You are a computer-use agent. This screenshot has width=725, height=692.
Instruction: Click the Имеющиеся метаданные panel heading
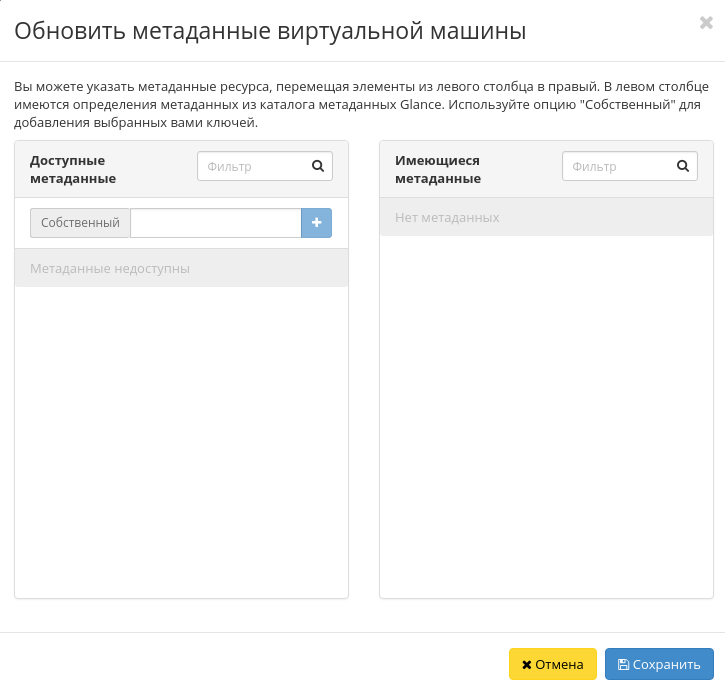click(x=438, y=169)
